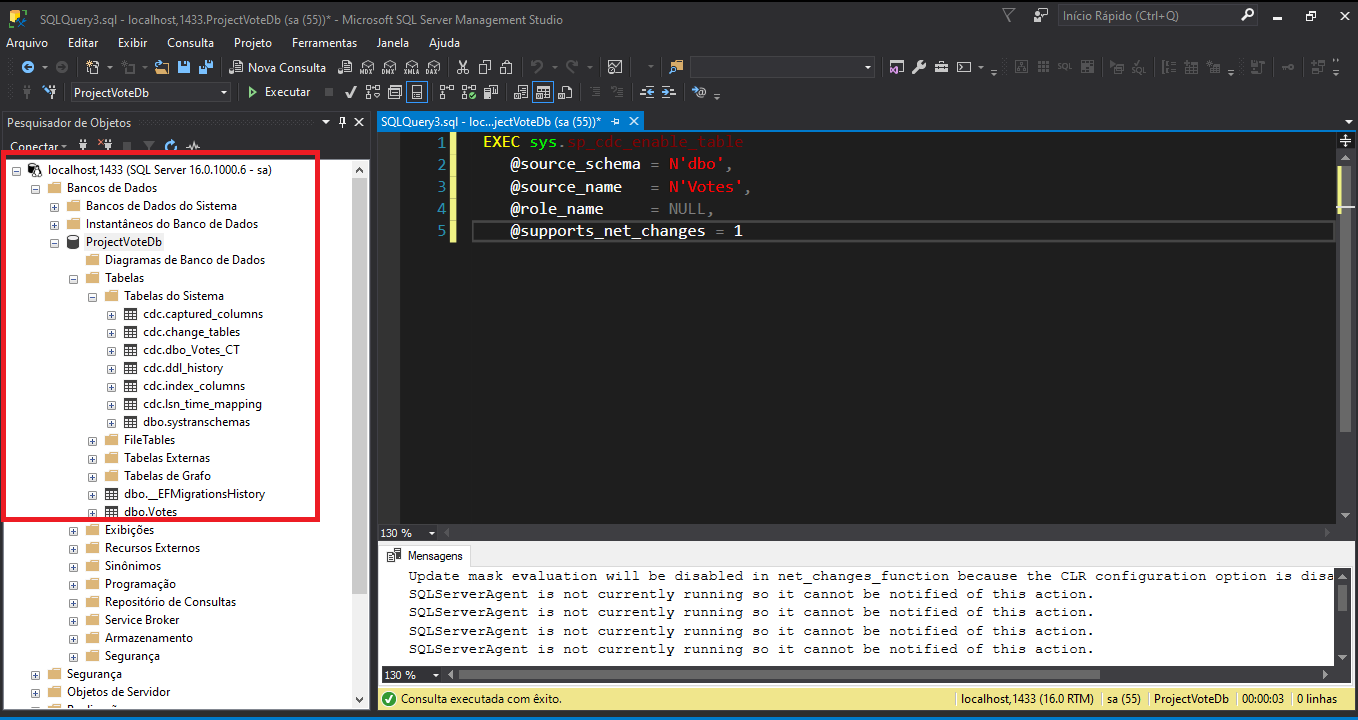Image resolution: width=1358 pixels, height=720 pixels.
Task: Select Results to Text option
Action: pos(520,92)
